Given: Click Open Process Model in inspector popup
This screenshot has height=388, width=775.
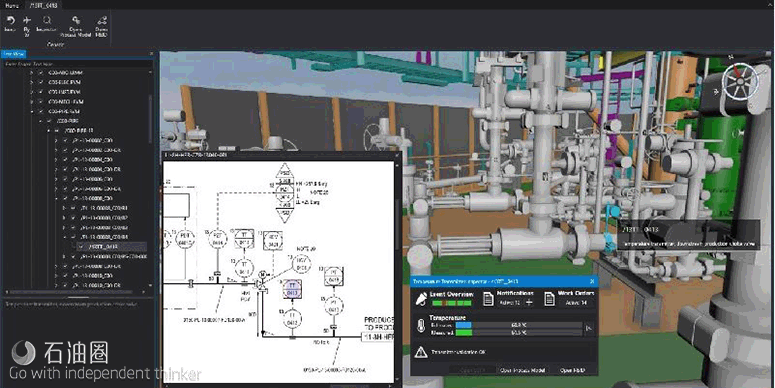Looking at the screenshot, I should click(x=522, y=370).
